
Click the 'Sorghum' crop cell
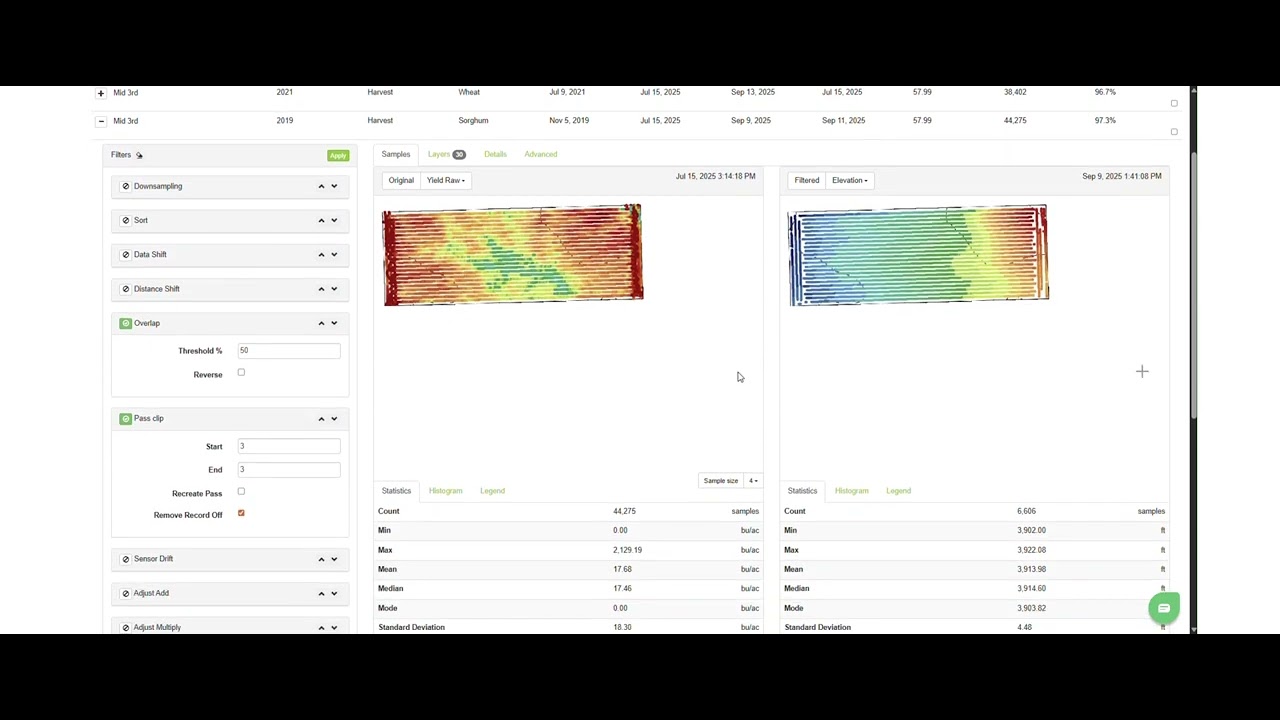(473, 120)
